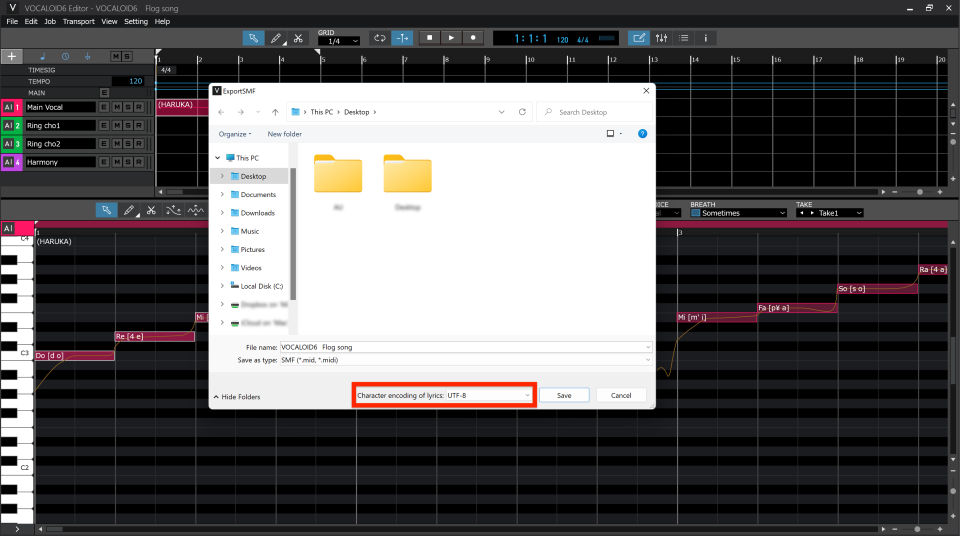Select the scissors tool in top toolbar
960x536 pixels.
(x=298, y=38)
